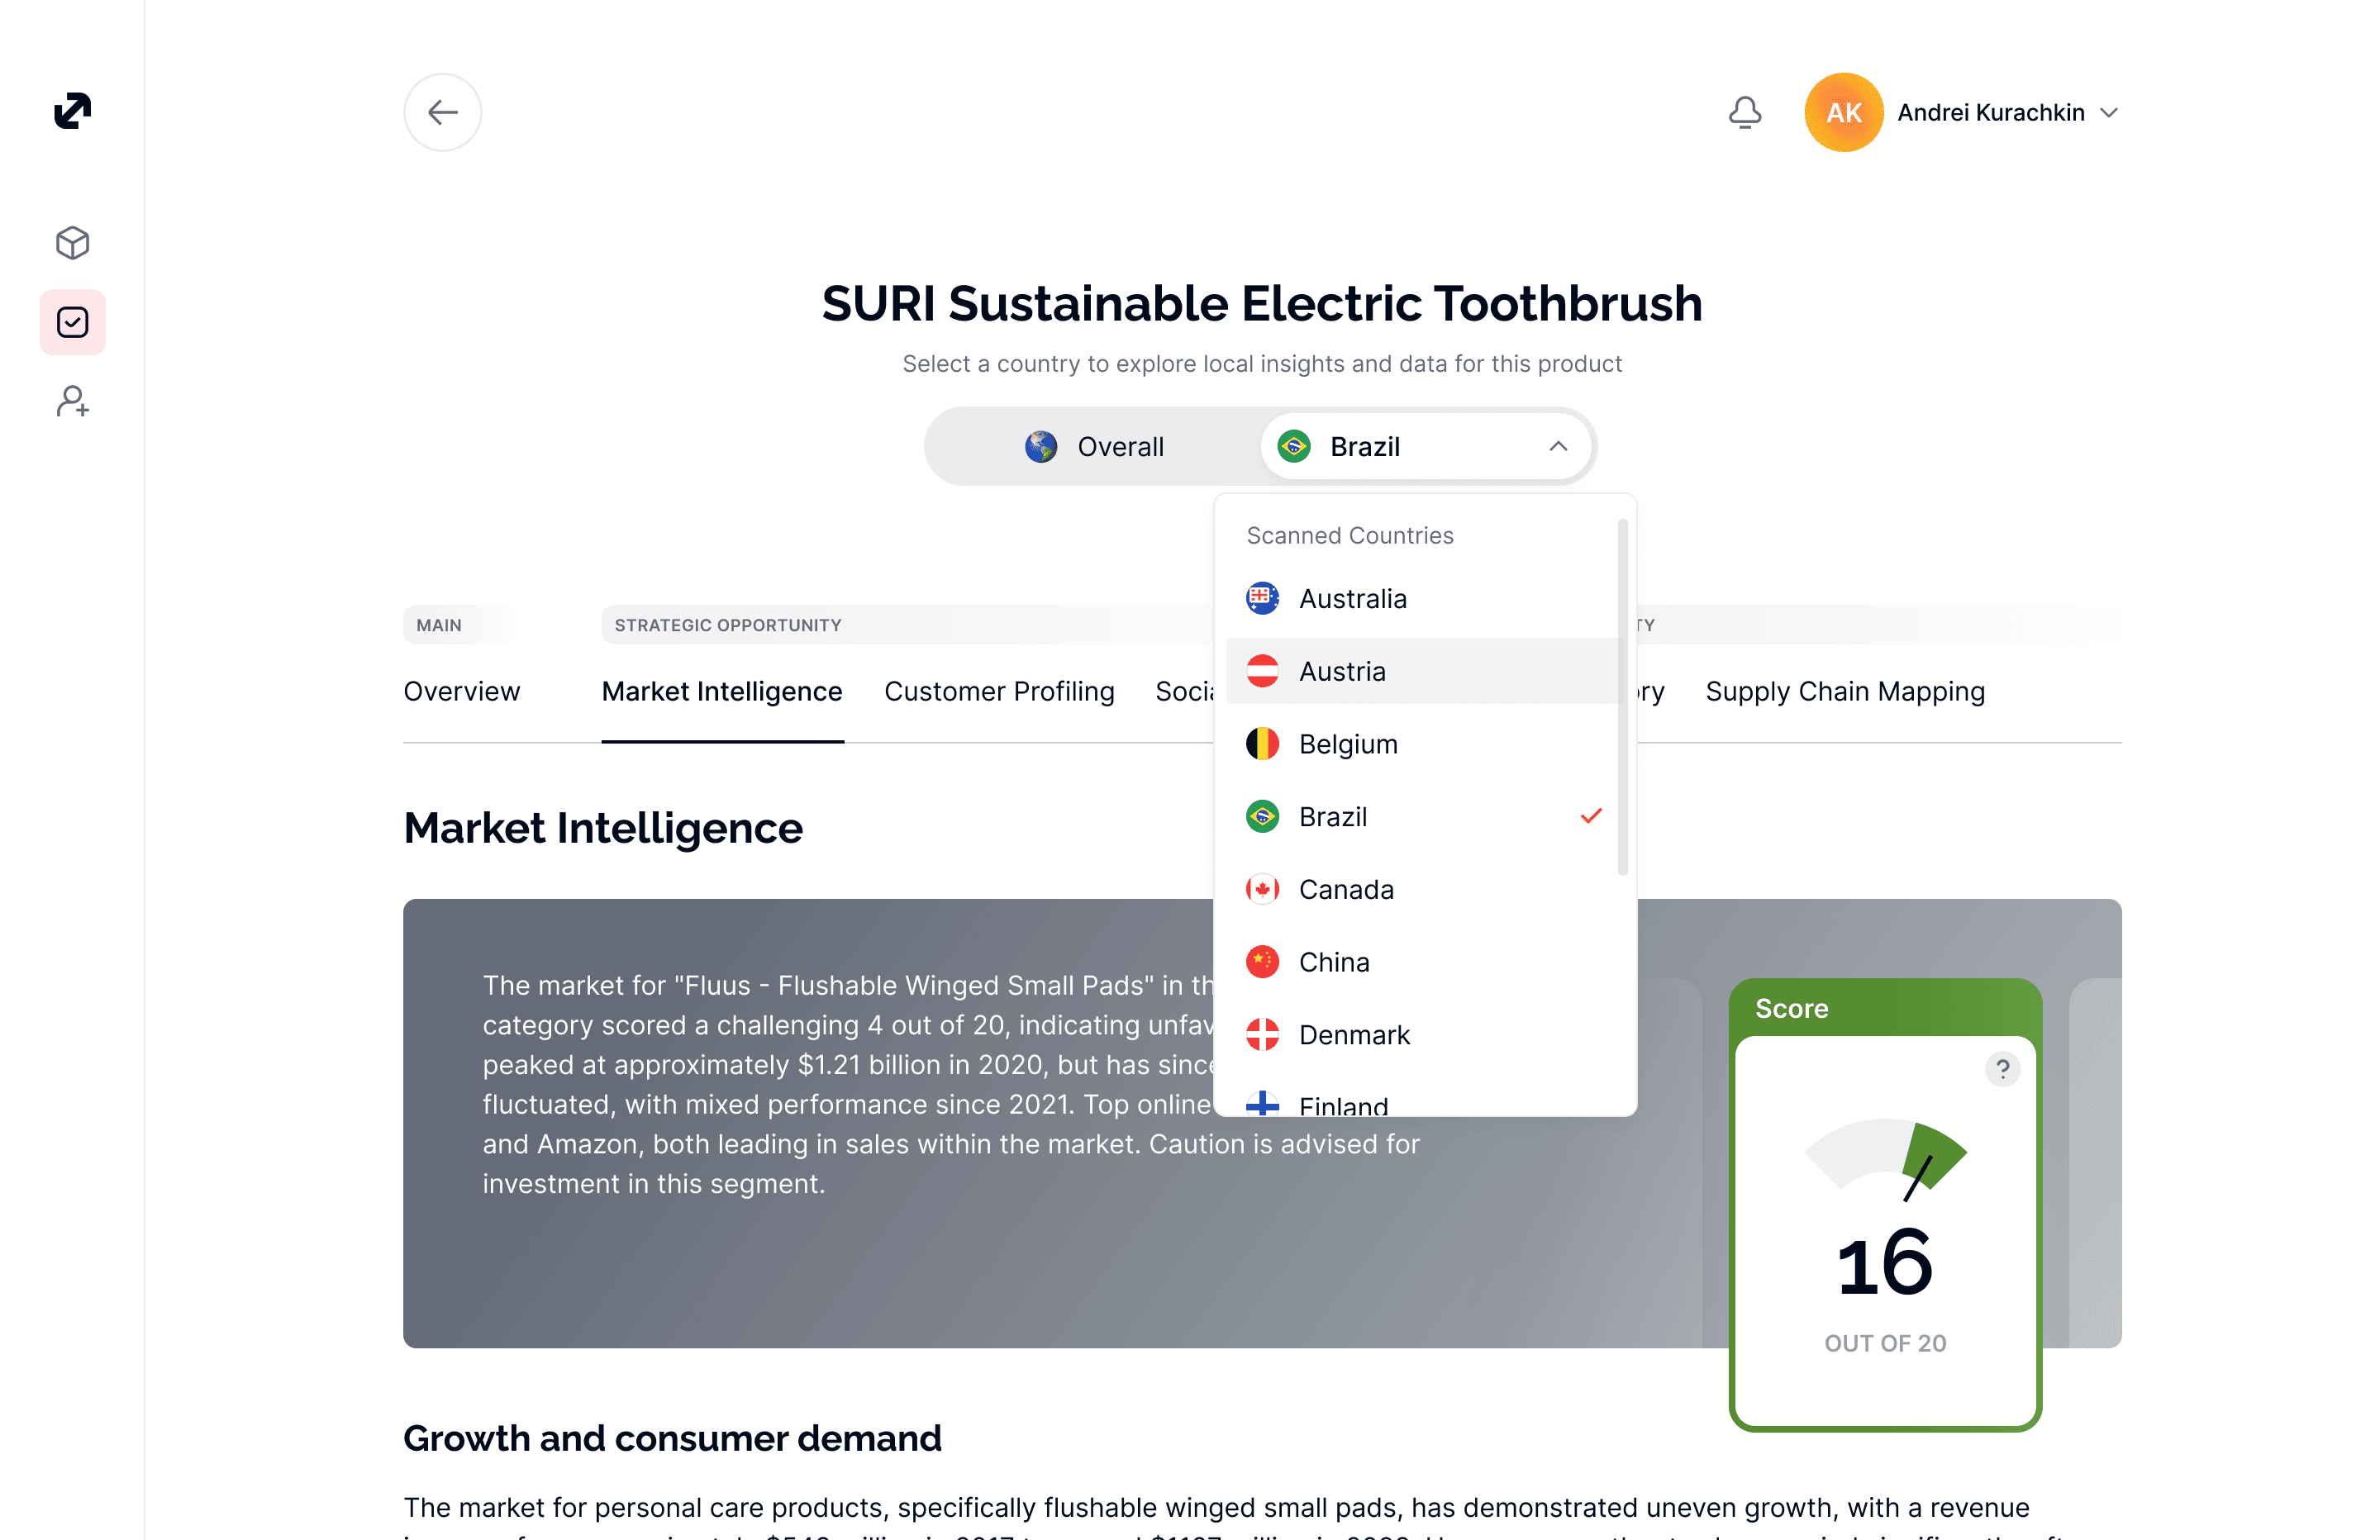The width and height of the screenshot is (2380, 1540).
Task: Open the cube products icon in sidebar
Action: pos(72,243)
